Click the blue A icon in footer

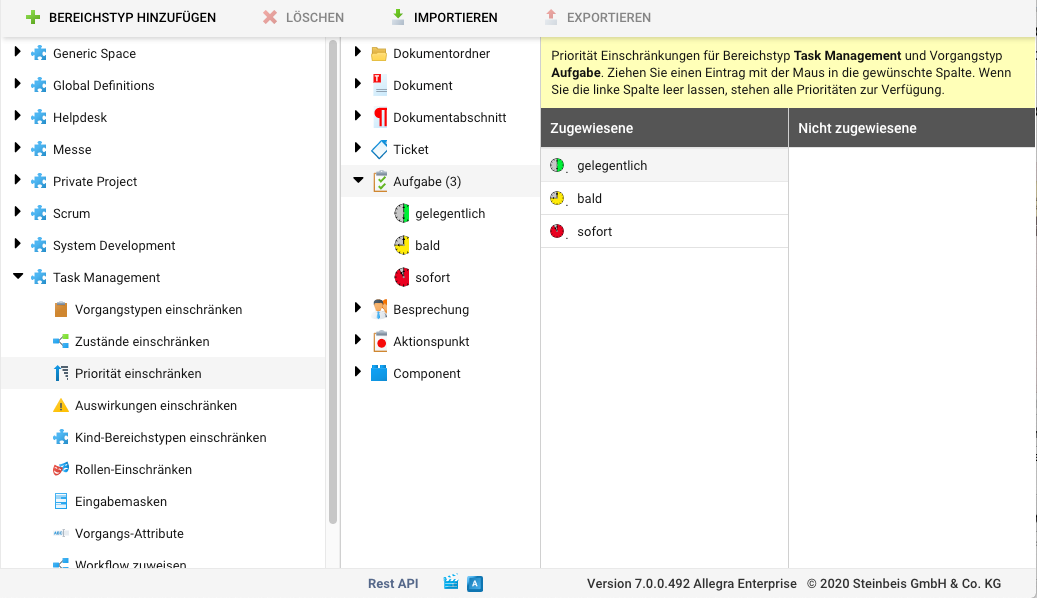pyautogui.click(x=476, y=584)
